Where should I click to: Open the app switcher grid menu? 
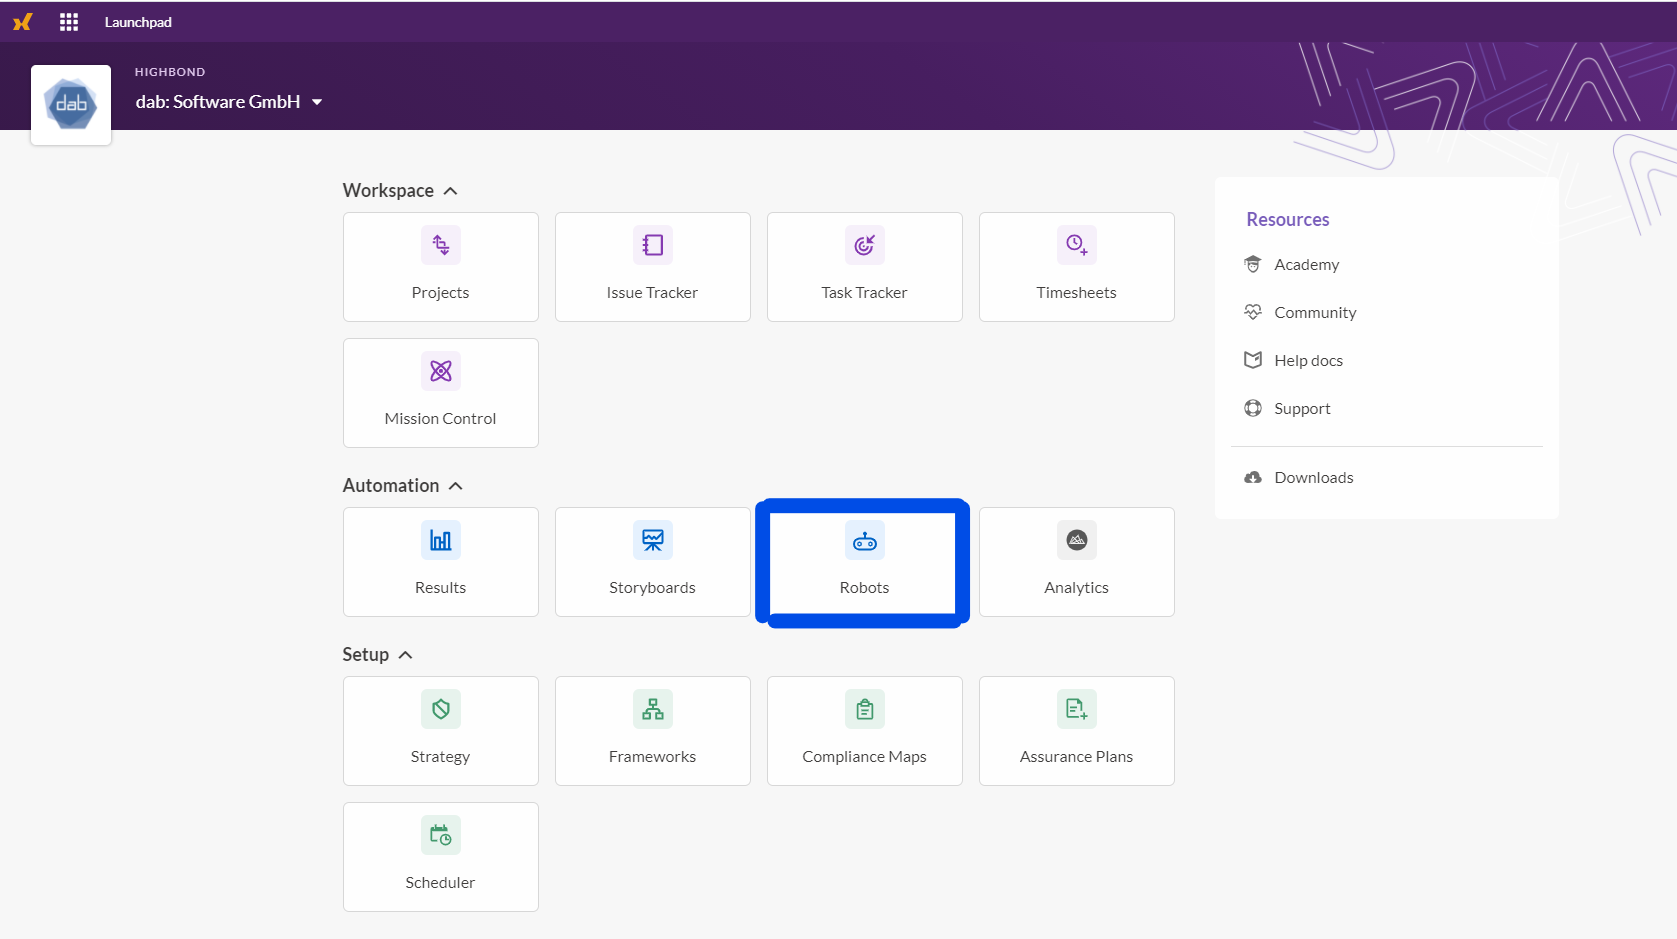[69, 22]
